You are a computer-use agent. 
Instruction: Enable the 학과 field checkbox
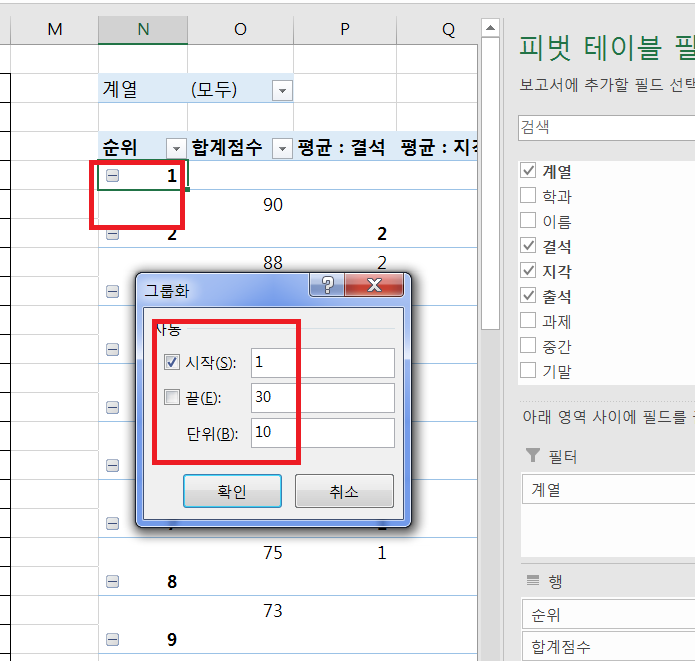tap(528, 197)
